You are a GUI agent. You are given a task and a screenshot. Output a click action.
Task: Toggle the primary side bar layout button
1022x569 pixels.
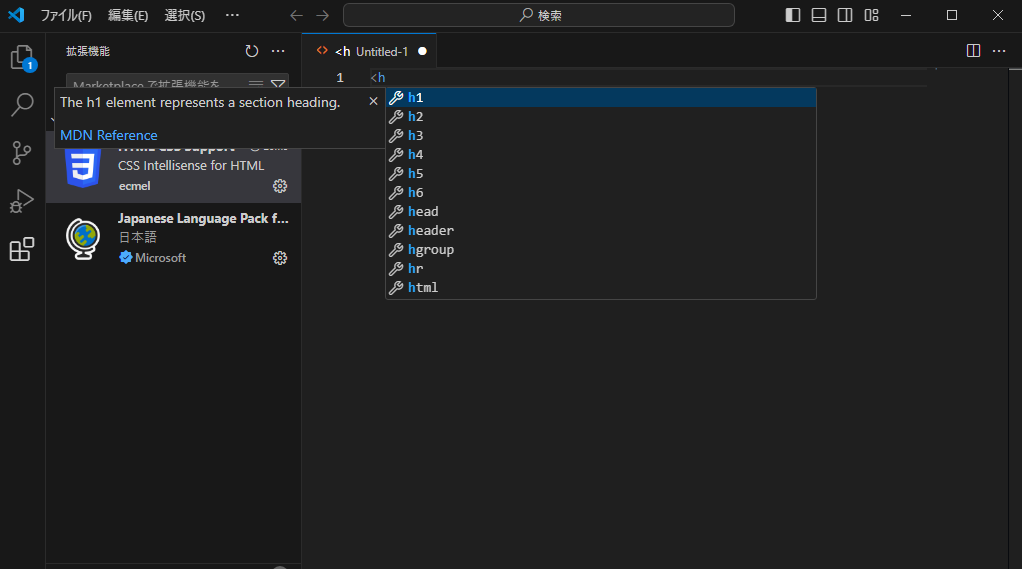tap(793, 15)
